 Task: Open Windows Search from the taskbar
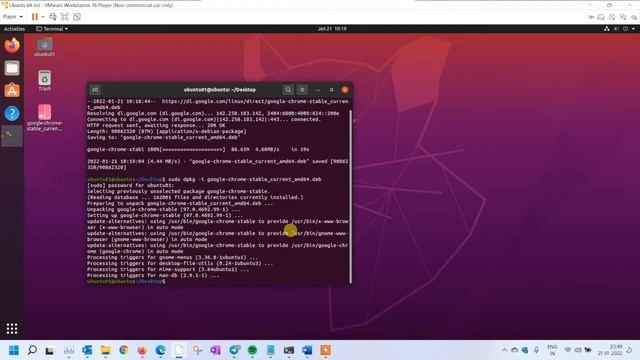point(32,350)
